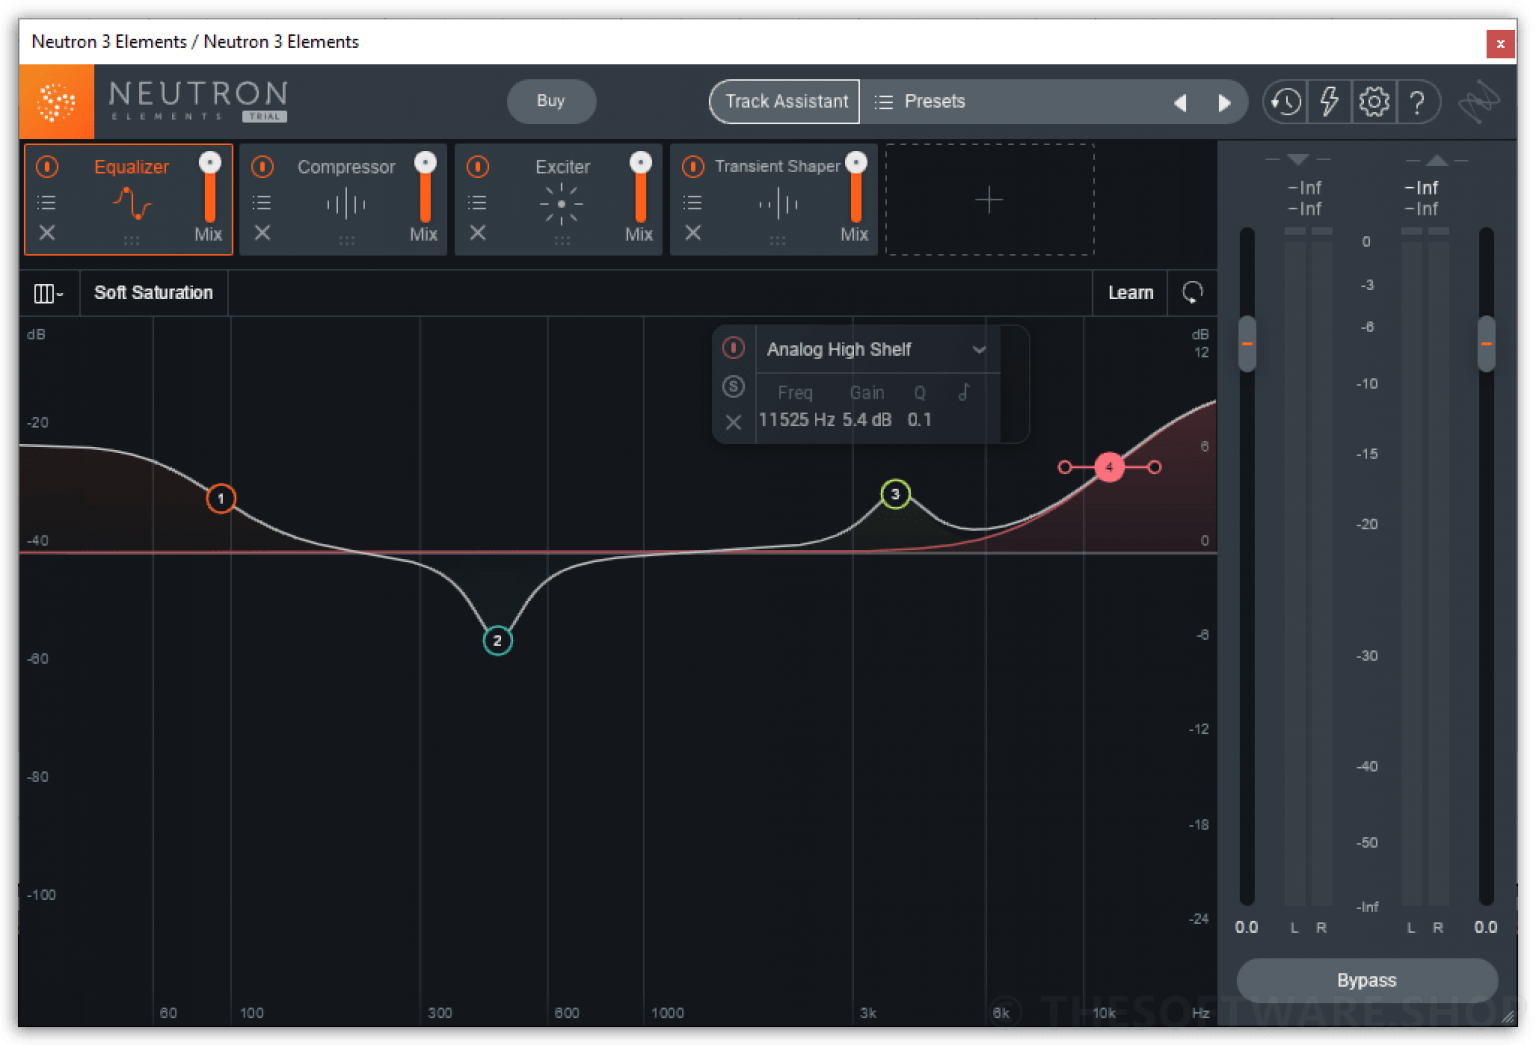The image size is (1536, 1045).
Task: Click the Exciter Mix slider
Action: point(640,188)
